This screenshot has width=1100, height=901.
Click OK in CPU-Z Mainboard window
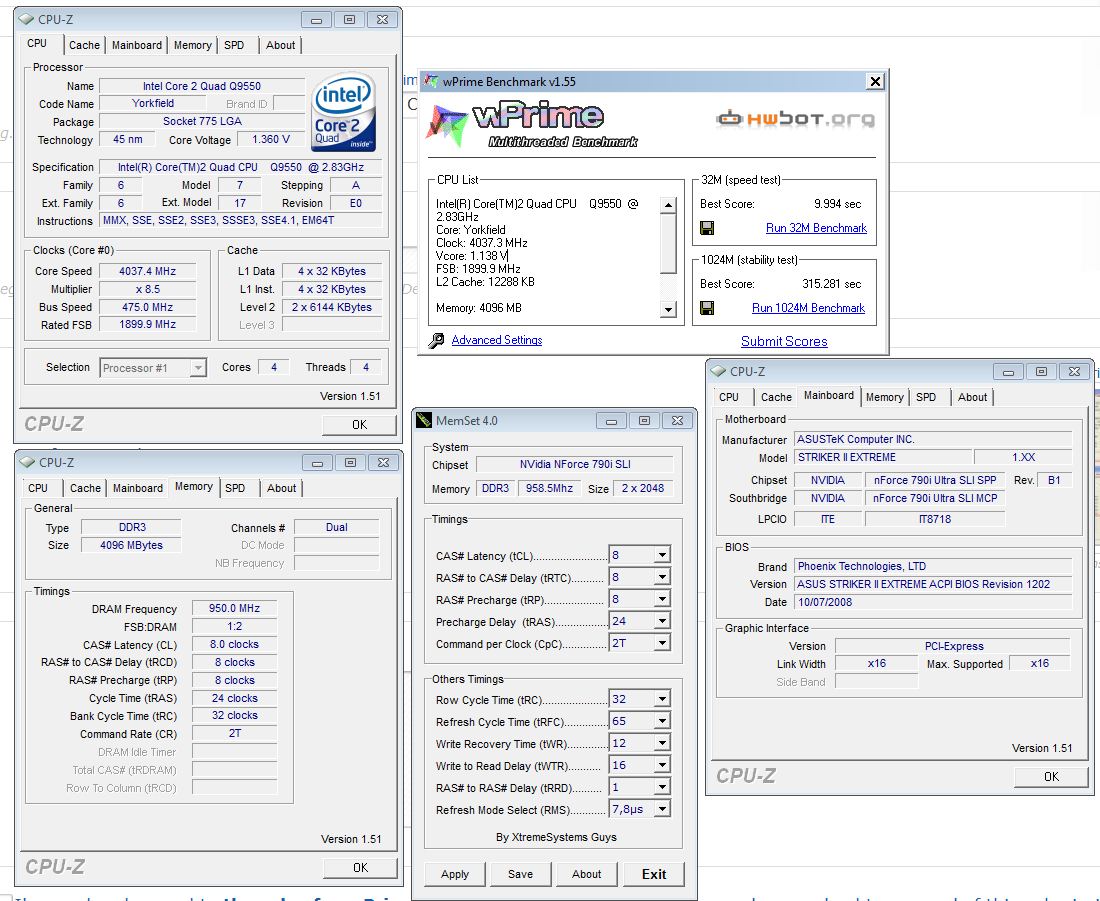tap(1051, 777)
